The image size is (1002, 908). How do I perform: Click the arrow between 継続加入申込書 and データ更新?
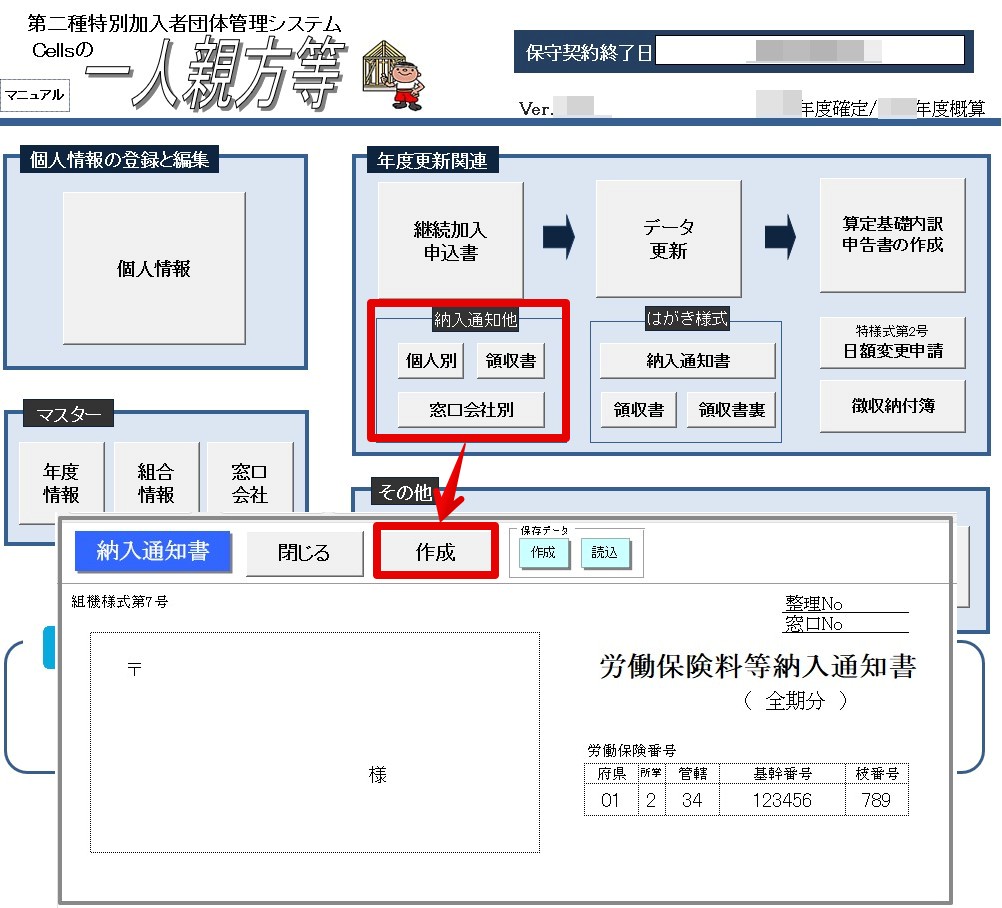pos(559,237)
